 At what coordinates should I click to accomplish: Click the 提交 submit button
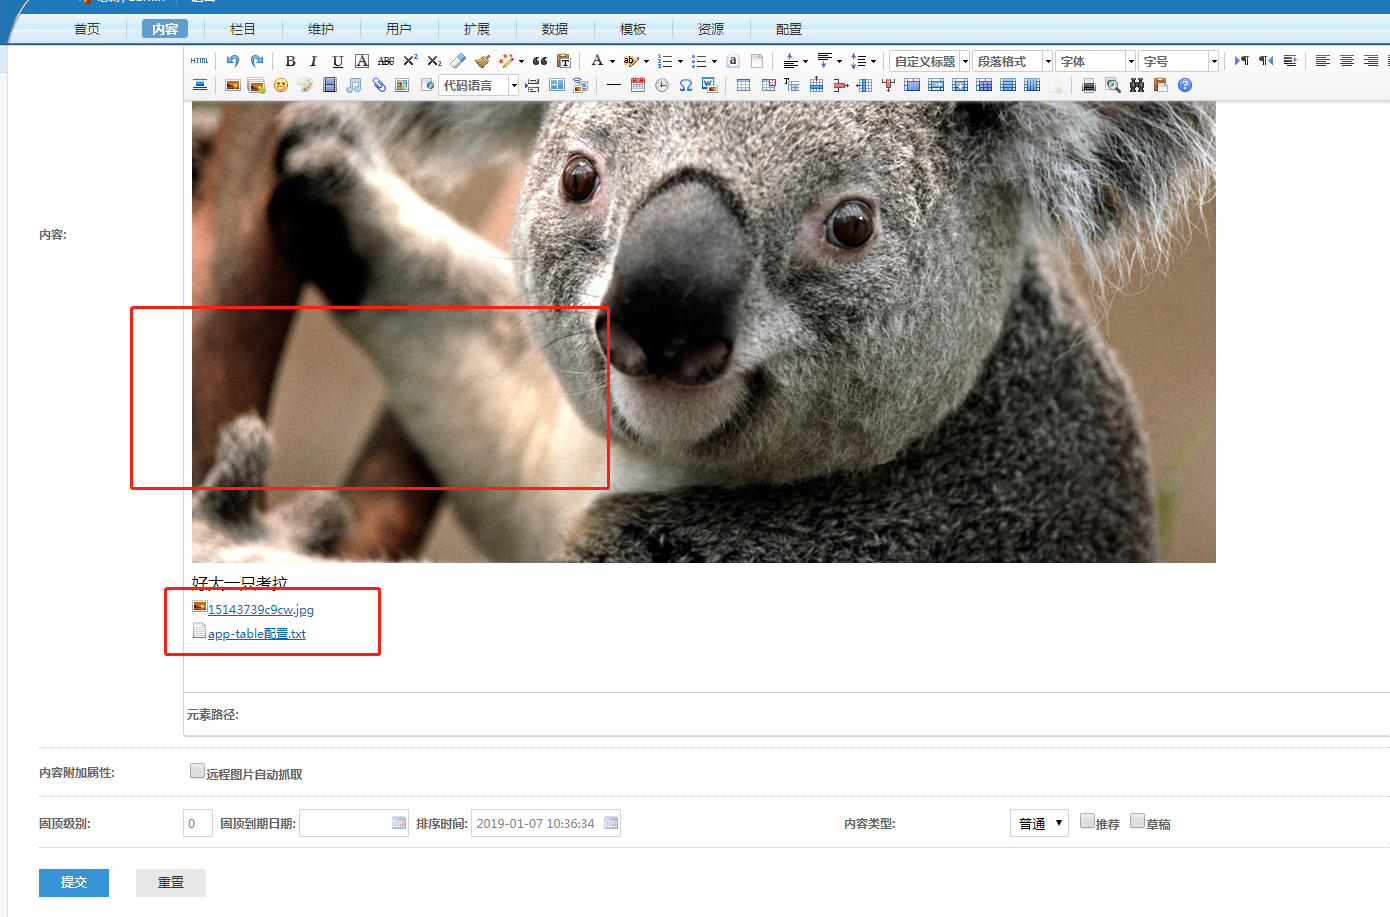(x=74, y=882)
